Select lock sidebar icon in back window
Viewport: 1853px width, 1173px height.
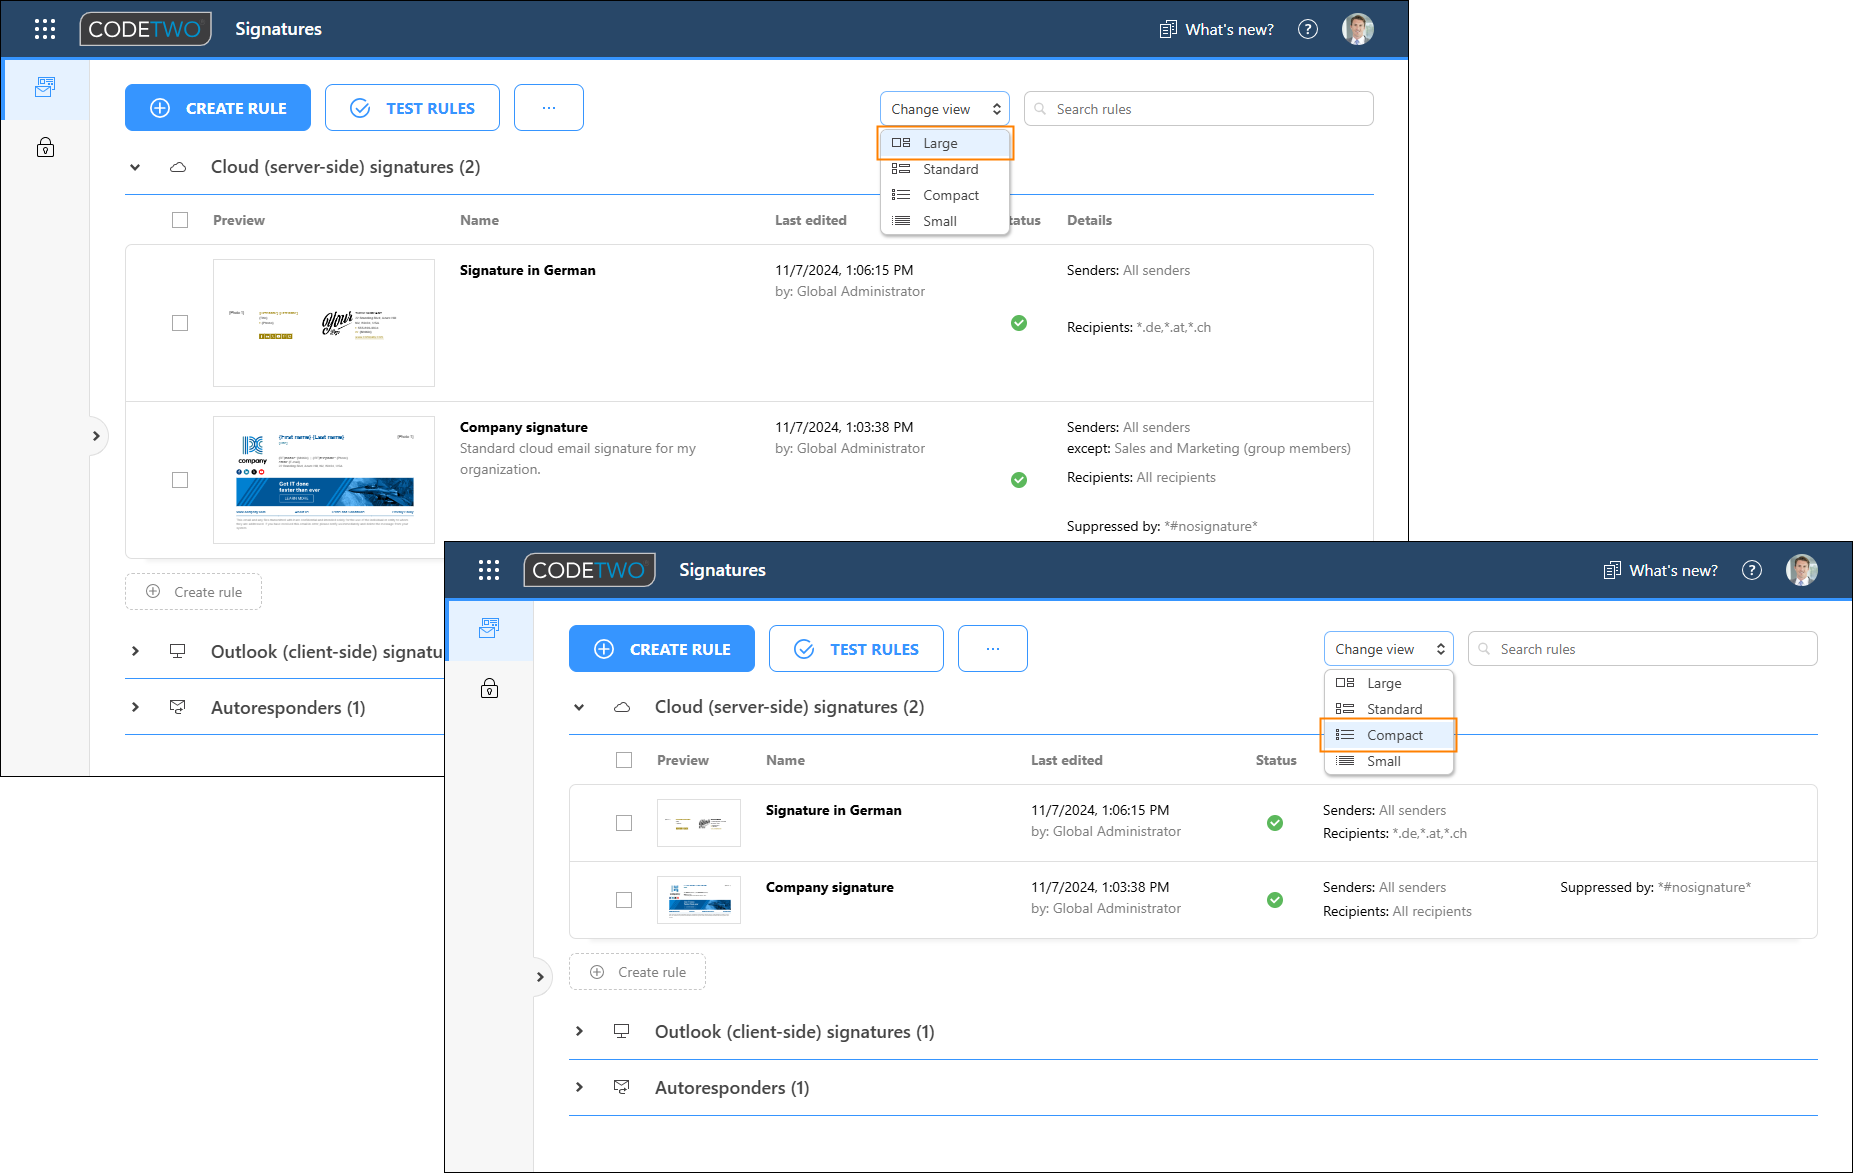tap(45, 148)
